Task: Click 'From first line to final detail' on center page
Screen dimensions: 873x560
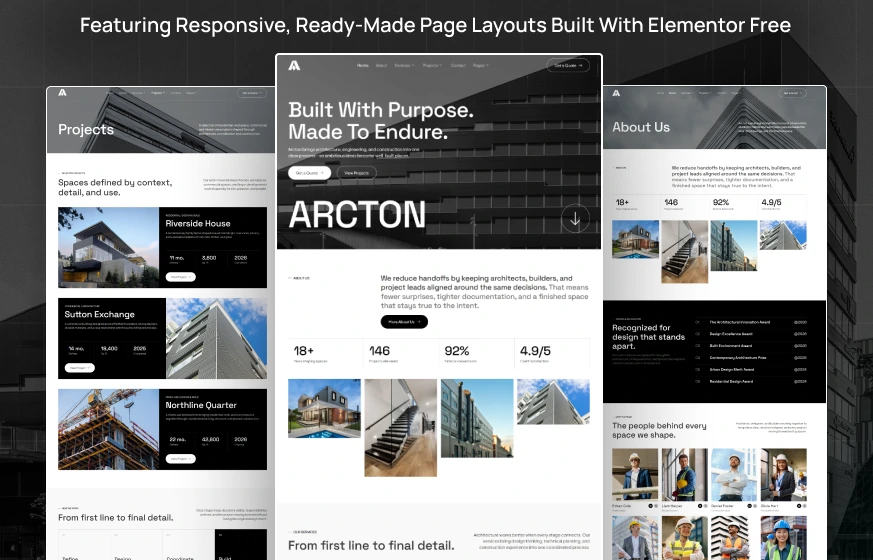Action: tap(371, 546)
